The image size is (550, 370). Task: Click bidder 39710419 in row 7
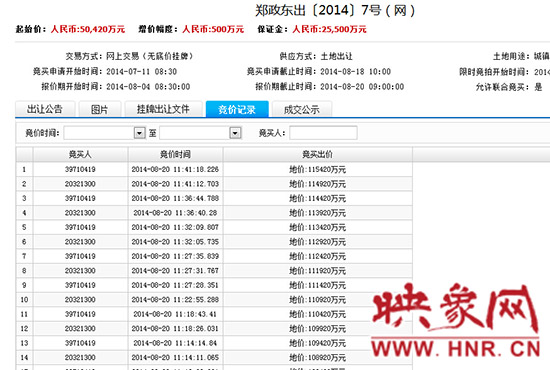pyautogui.click(x=80, y=256)
